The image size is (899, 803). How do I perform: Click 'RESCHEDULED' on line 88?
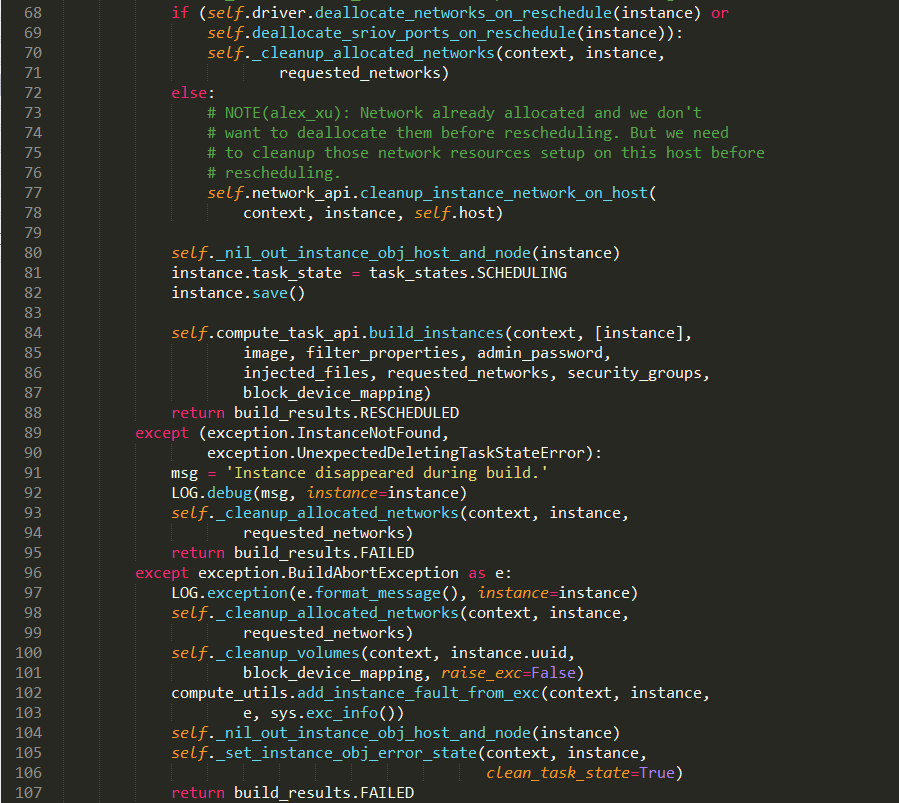coord(409,413)
